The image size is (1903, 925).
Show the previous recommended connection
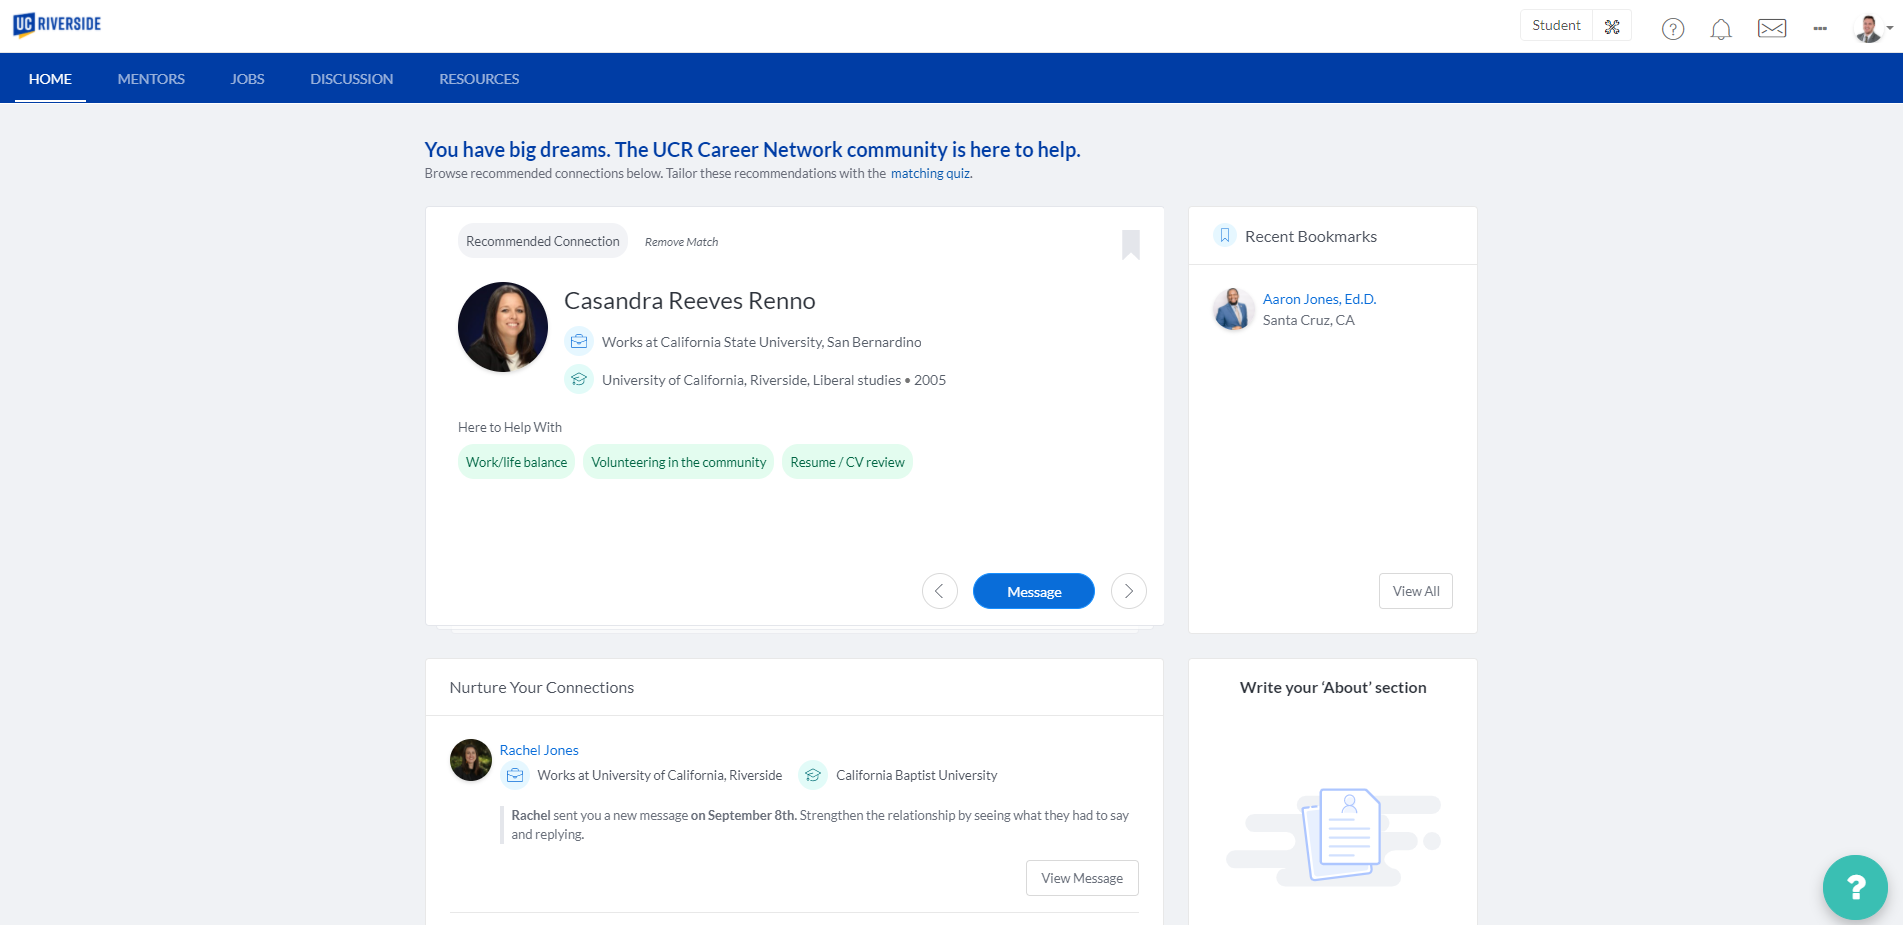[x=939, y=591]
